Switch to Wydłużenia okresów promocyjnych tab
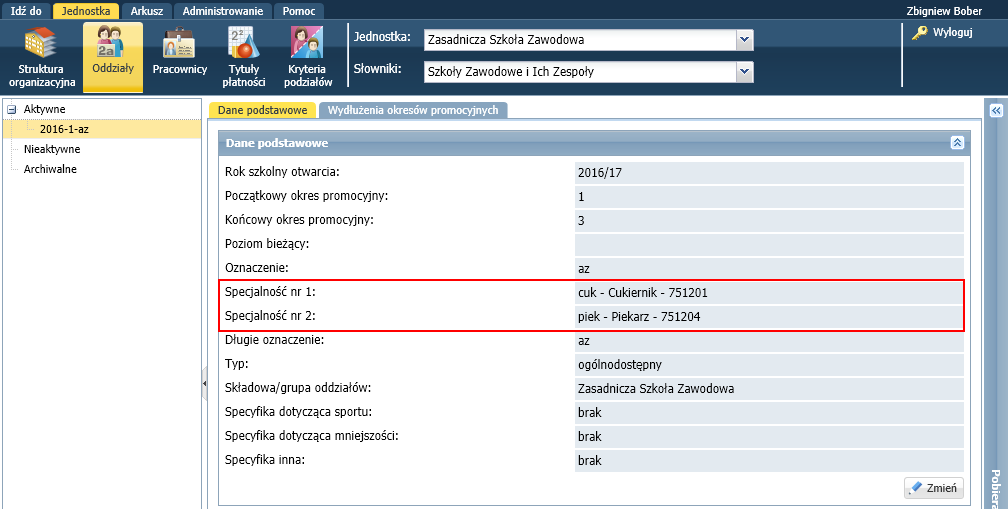 pos(413,110)
